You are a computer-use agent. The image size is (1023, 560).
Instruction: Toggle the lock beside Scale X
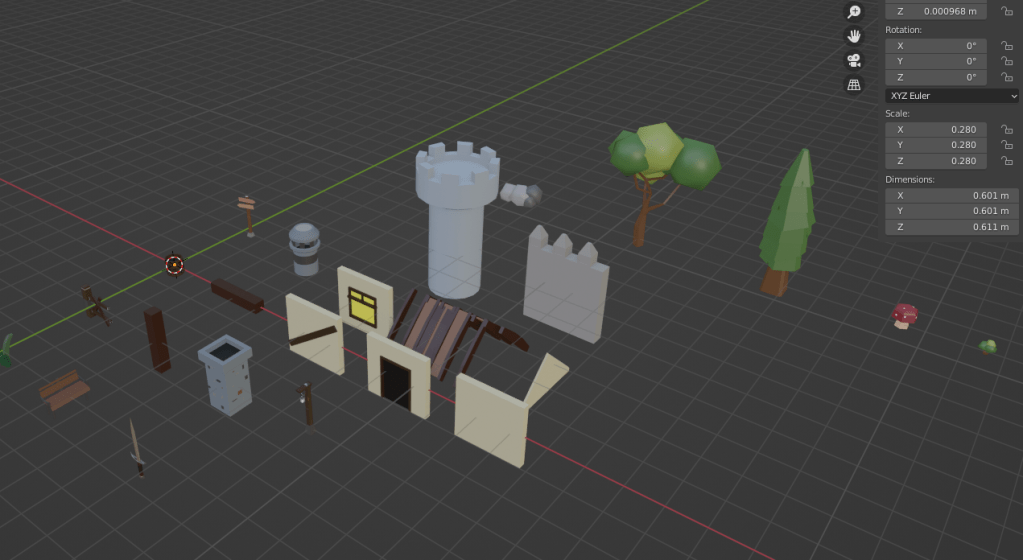pos(1006,130)
